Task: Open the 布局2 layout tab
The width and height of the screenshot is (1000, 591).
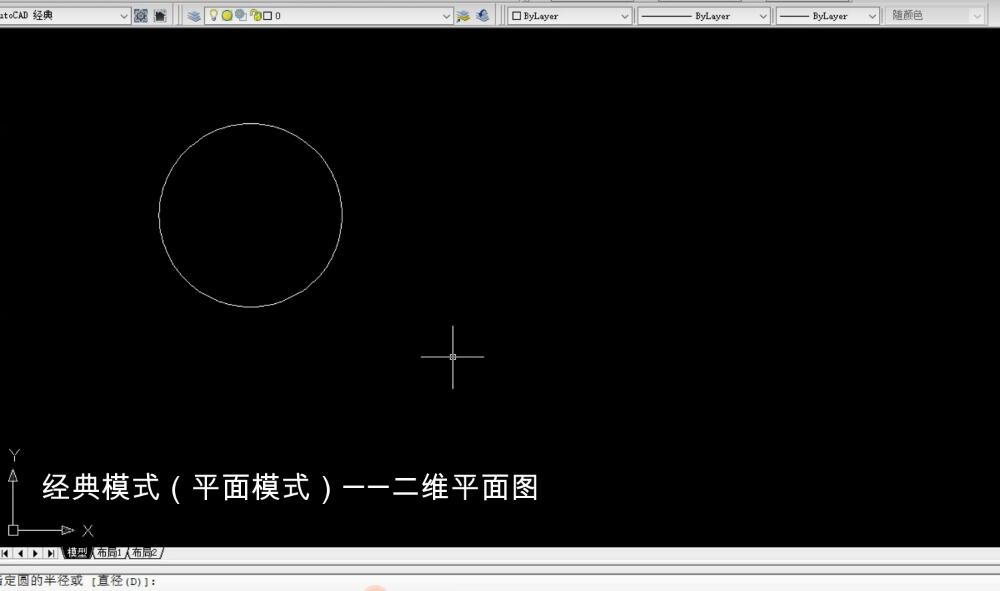Action: [x=145, y=551]
